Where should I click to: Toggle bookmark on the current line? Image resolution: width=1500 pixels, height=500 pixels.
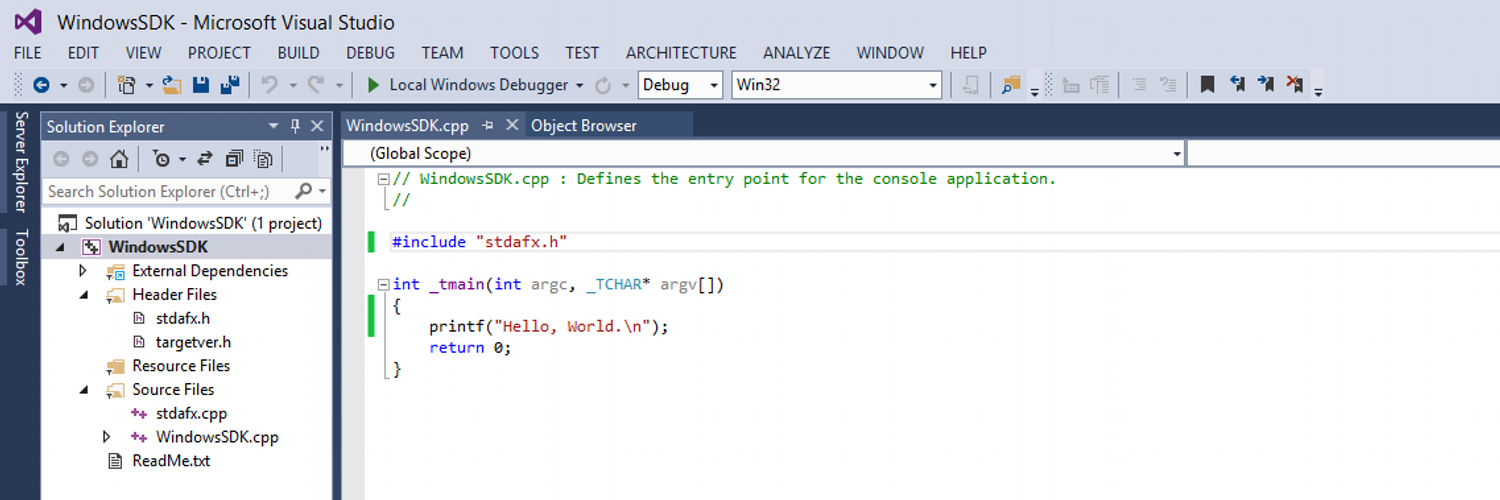[1207, 85]
